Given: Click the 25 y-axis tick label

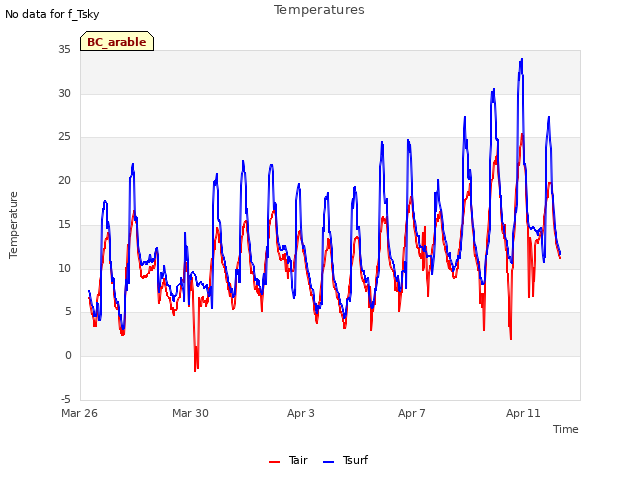Looking at the screenshot, I should pos(64,137).
